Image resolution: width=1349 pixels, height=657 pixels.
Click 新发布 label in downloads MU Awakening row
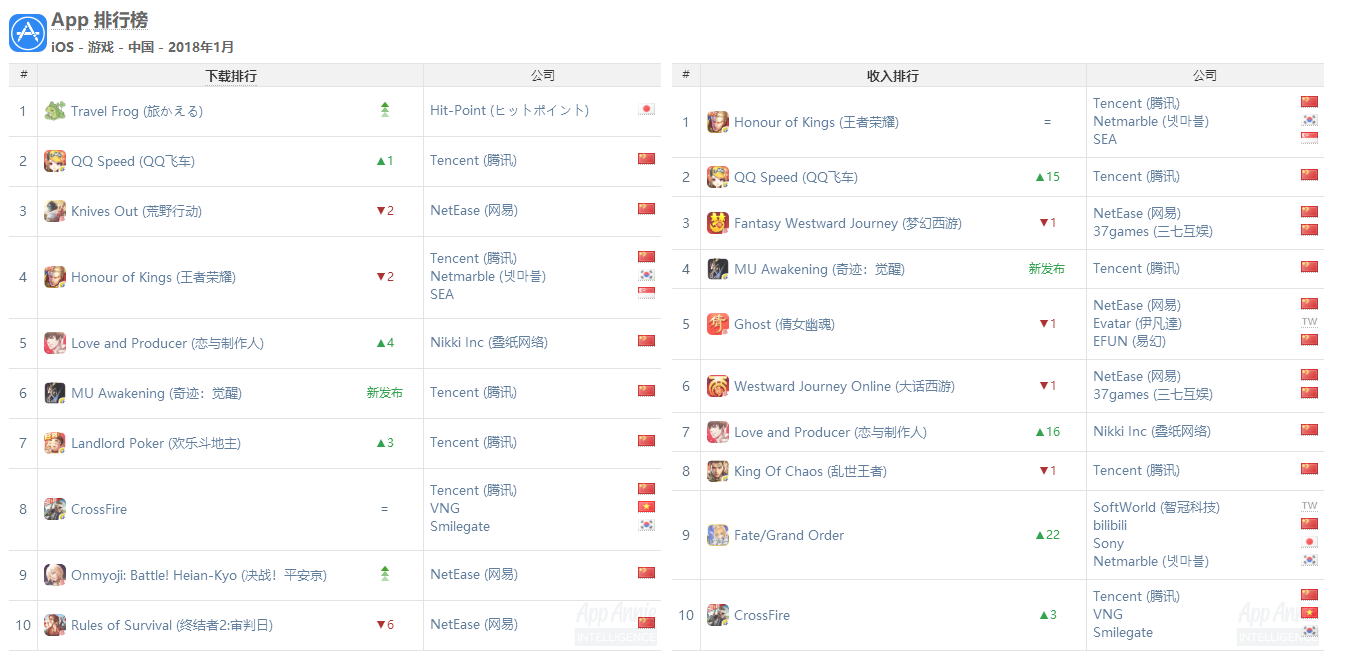(x=384, y=393)
